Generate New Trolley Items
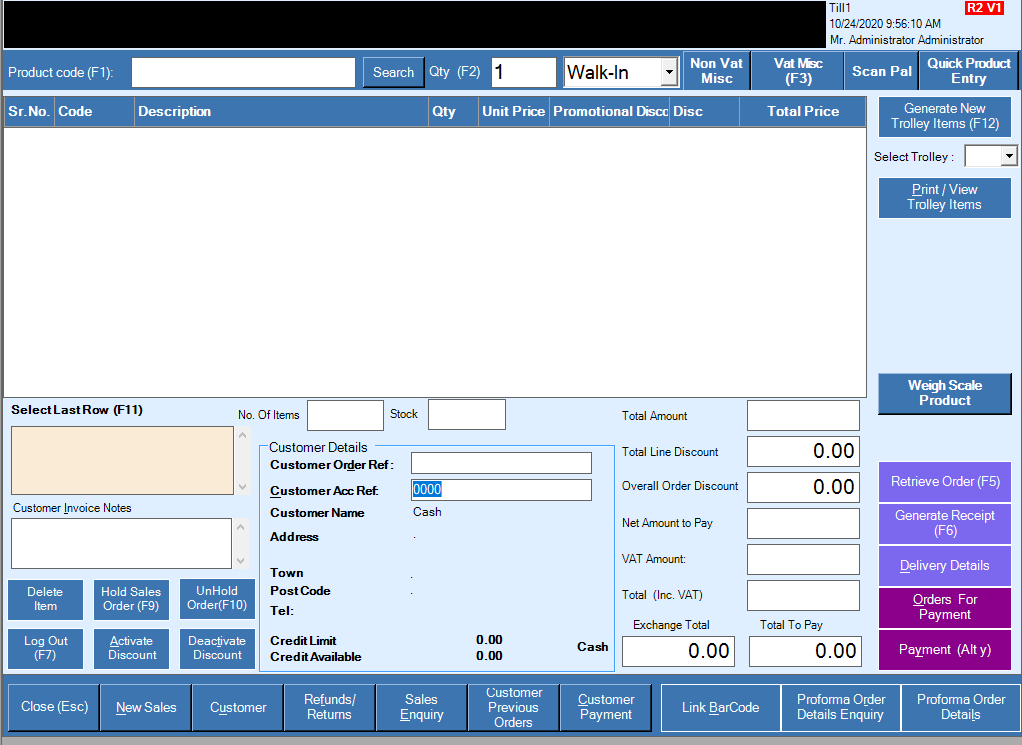This screenshot has width=1022, height=745. (x=944, y=116)
